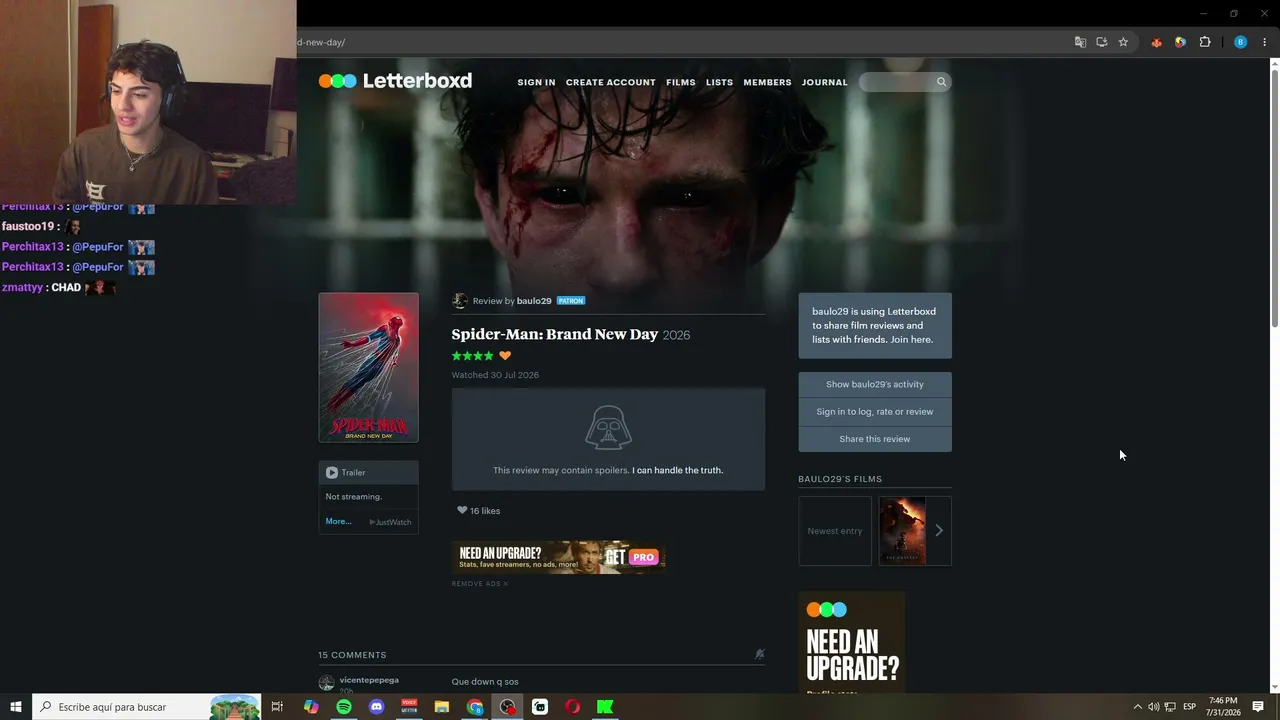Open Voicemeeter from the taskbar
This screenshot has height=720, width=1280.
tap(409, 707)
